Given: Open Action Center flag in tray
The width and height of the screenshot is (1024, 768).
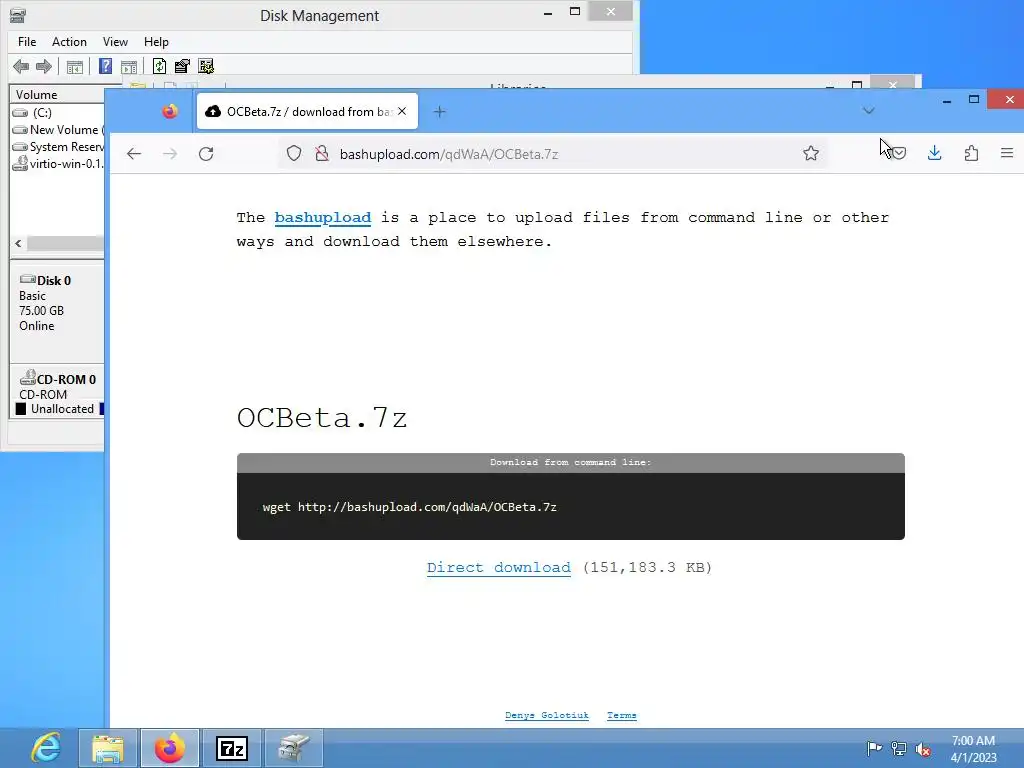Looking at the screenshot, I should click(874, 748).
